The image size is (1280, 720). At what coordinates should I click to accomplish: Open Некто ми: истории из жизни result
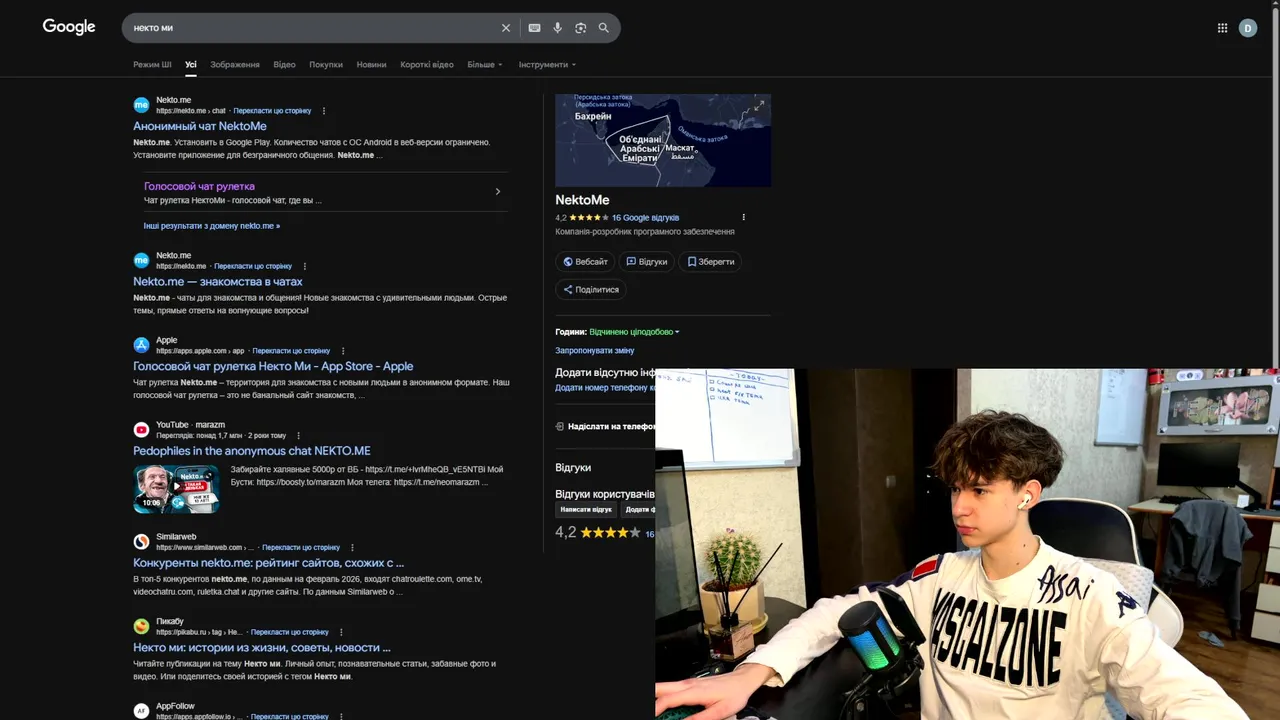[262, 648]
